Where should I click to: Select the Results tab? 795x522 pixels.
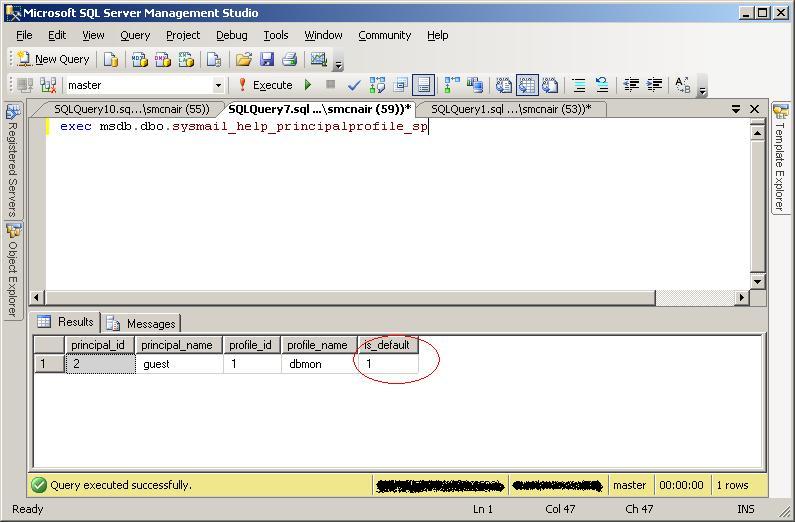[x=66, y=322]
